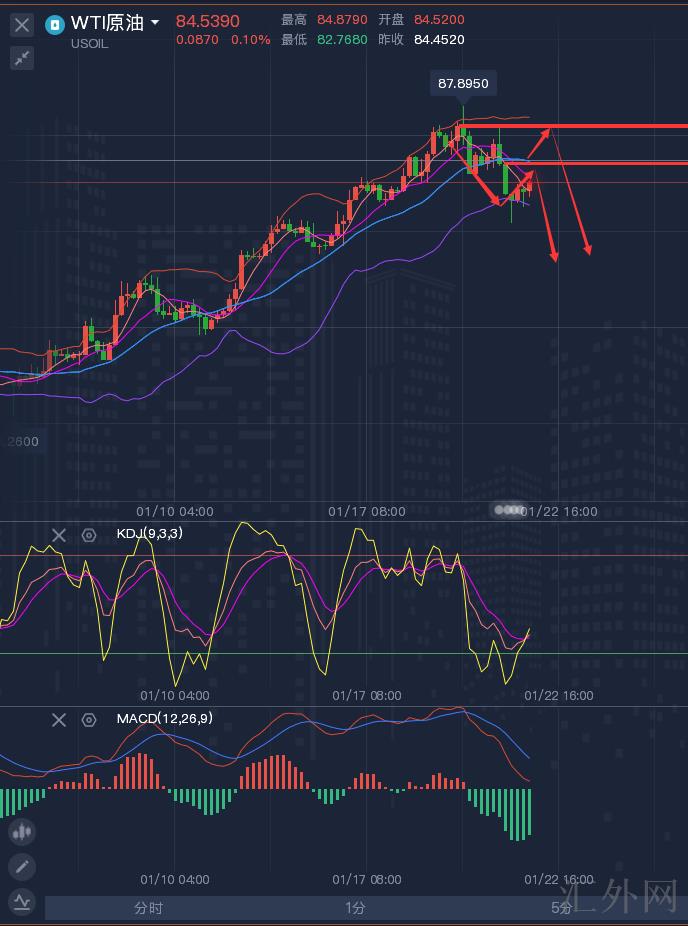Click the MACD(12,26,9) indicator label
The width and height of the screenshot is (688, 926).
click(164, 719)
